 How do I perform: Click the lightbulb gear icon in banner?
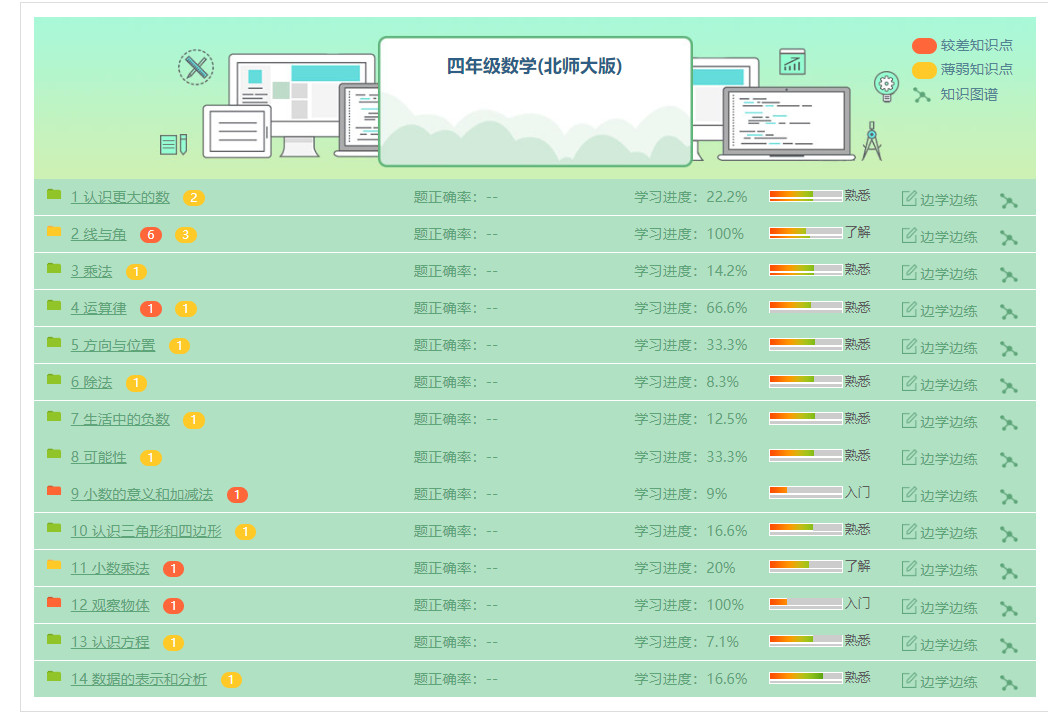click(x=886, y=86)
